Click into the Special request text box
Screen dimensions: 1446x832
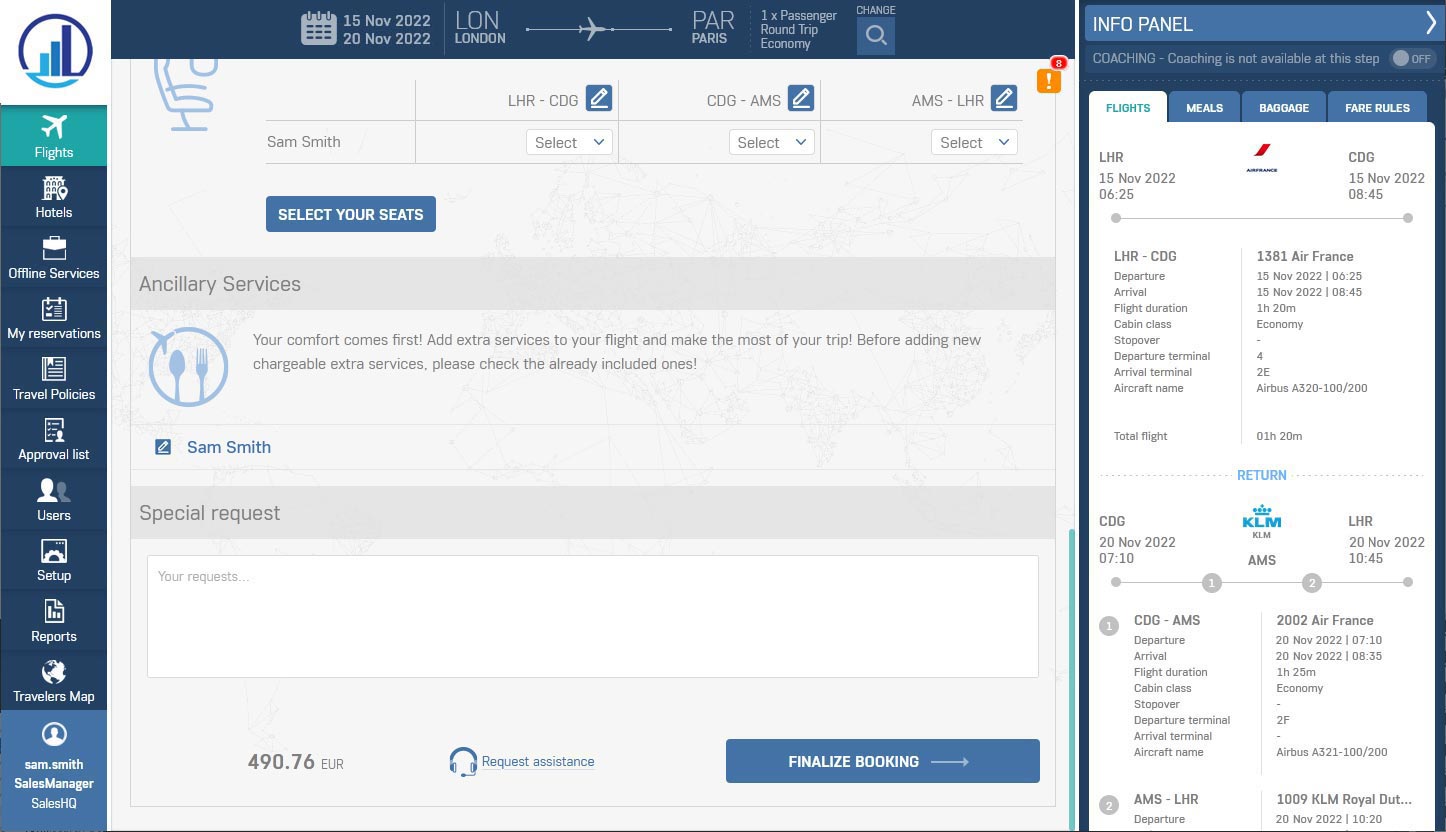(x=592, y=617)
